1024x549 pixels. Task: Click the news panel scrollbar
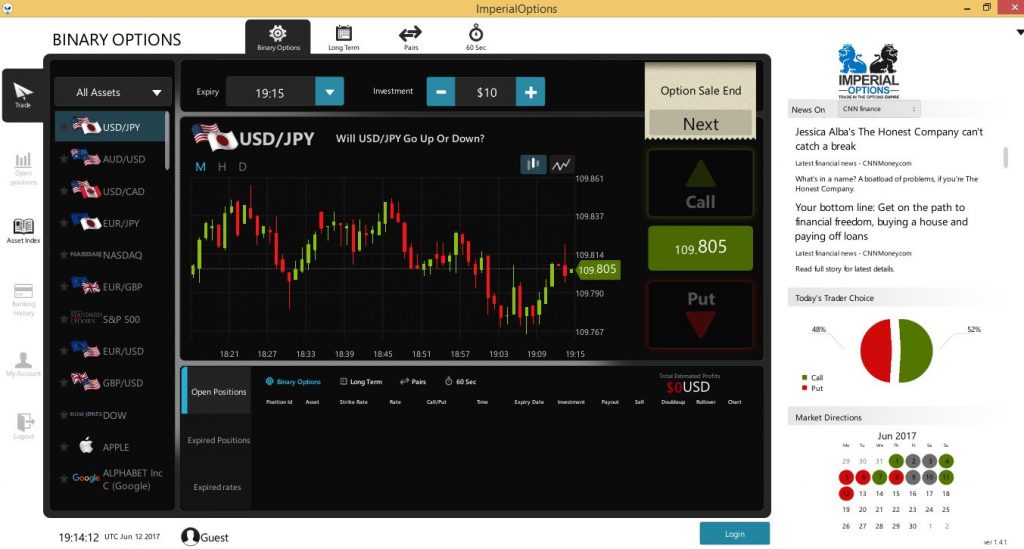(x=1005, y=157)
